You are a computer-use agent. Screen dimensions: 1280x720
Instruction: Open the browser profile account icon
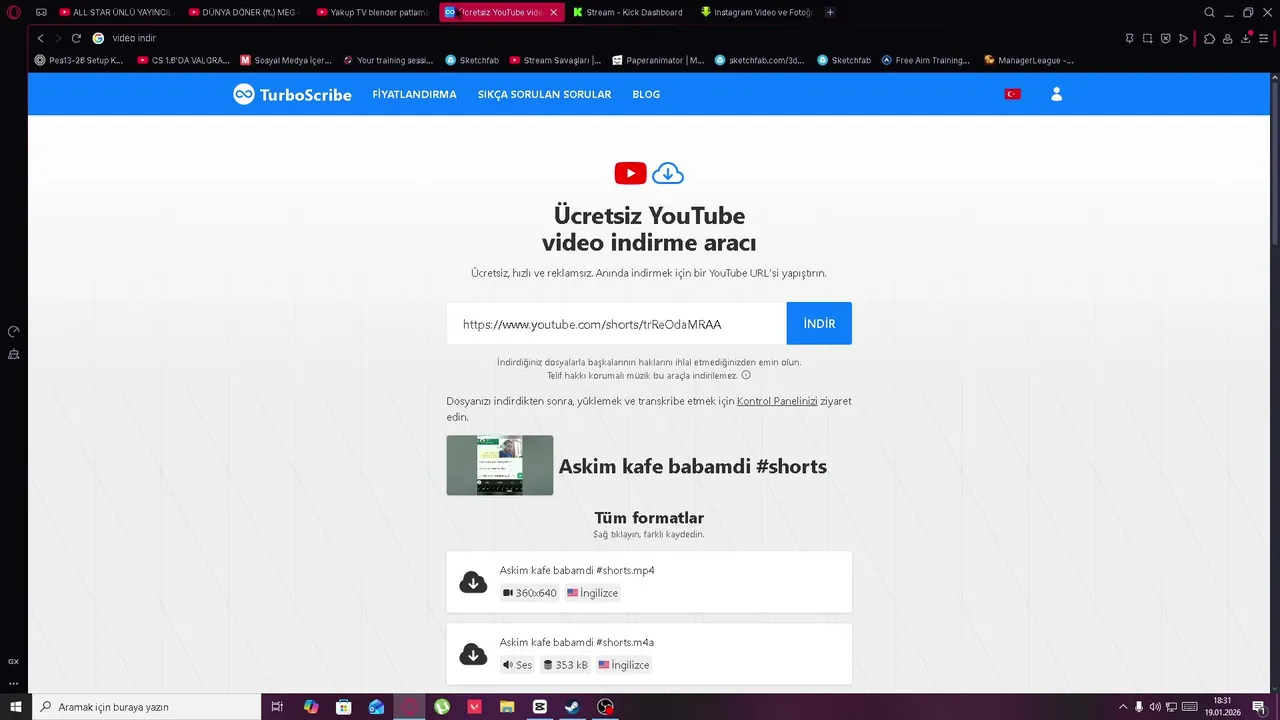tap(1227, 38)
